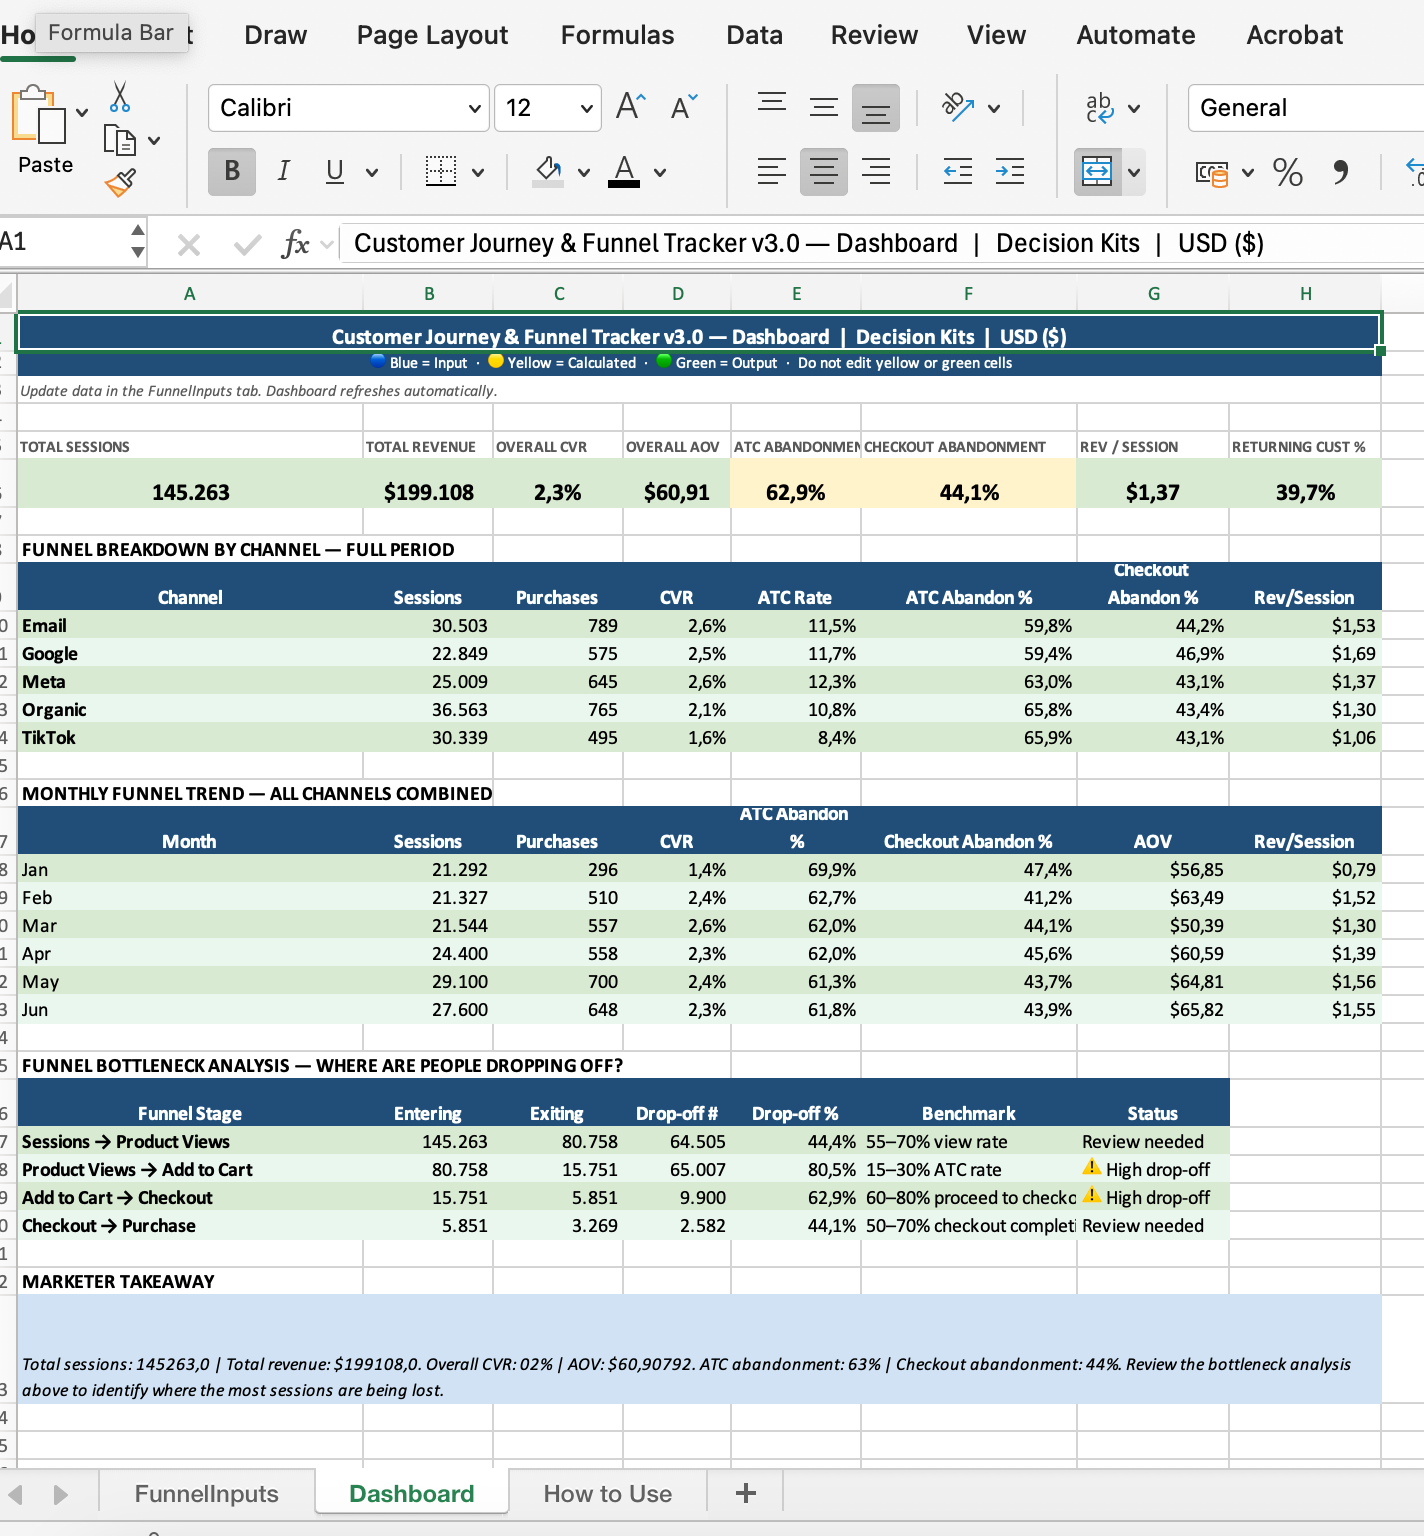The height and width of the screenshot is (1536, 1424).
Task: Select the TikTok channel cell
Action: (190, 738)
